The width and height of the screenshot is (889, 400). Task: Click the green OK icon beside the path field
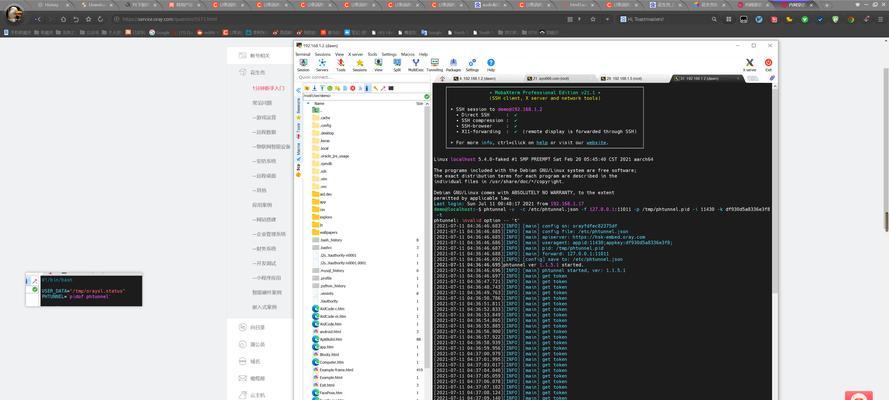[427, 96]
